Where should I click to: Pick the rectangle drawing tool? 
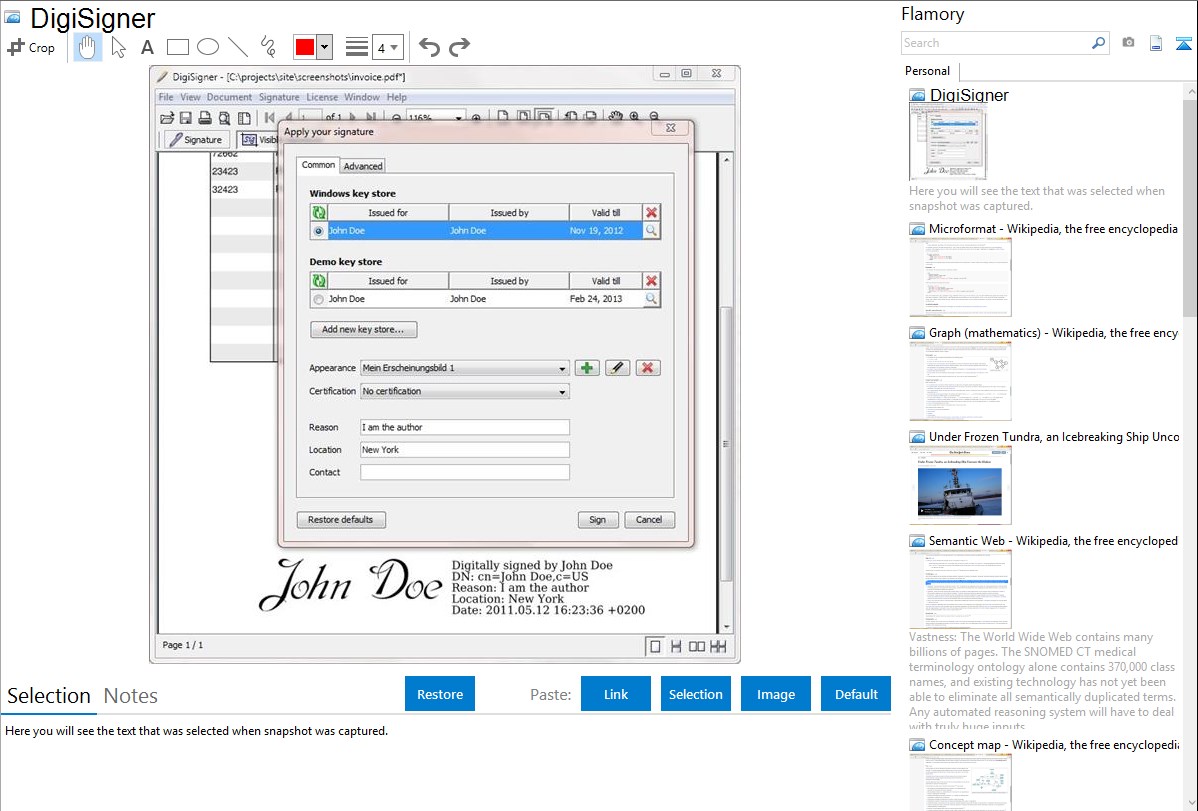click(x=177, y=47)
